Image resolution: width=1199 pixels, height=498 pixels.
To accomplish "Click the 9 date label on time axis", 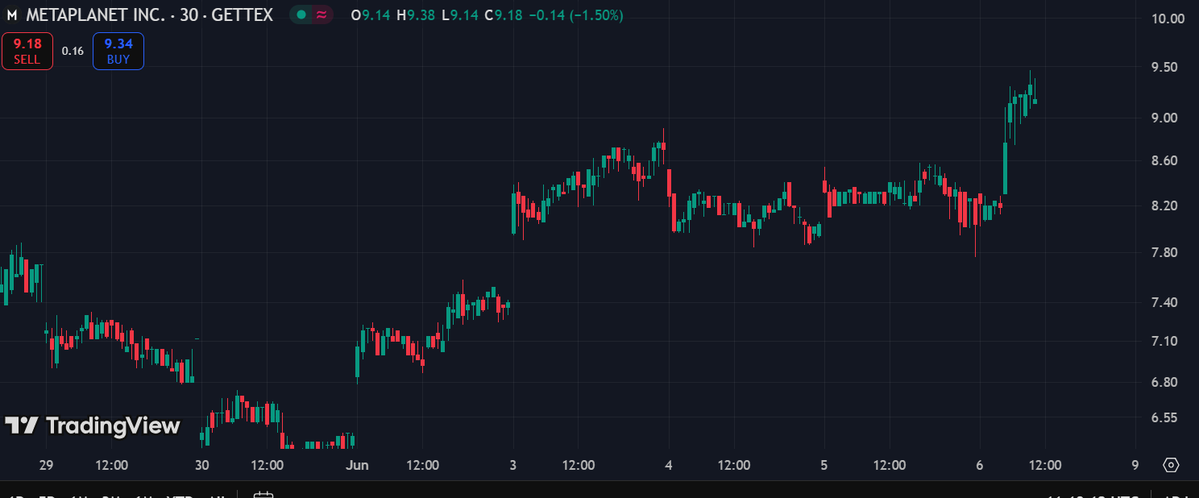I will pyautogui.click(x=1135, y=465).
